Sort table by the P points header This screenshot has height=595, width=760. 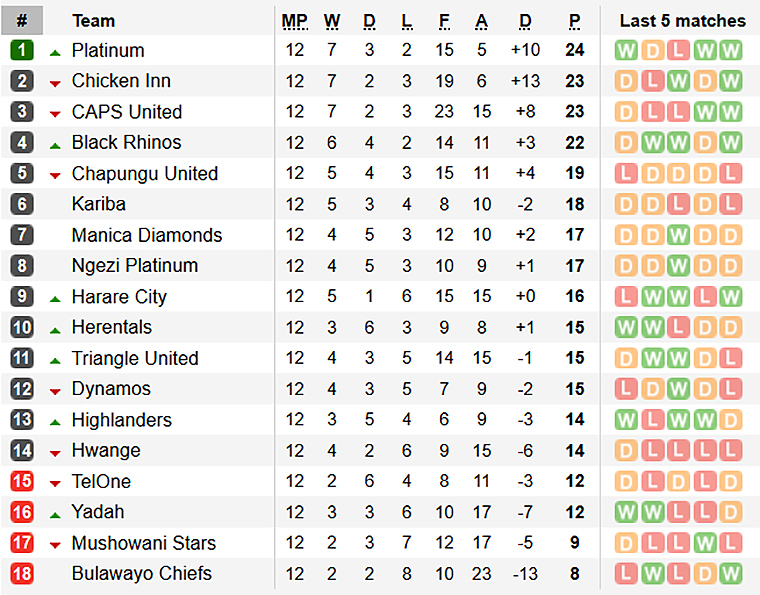coord(574,21)
